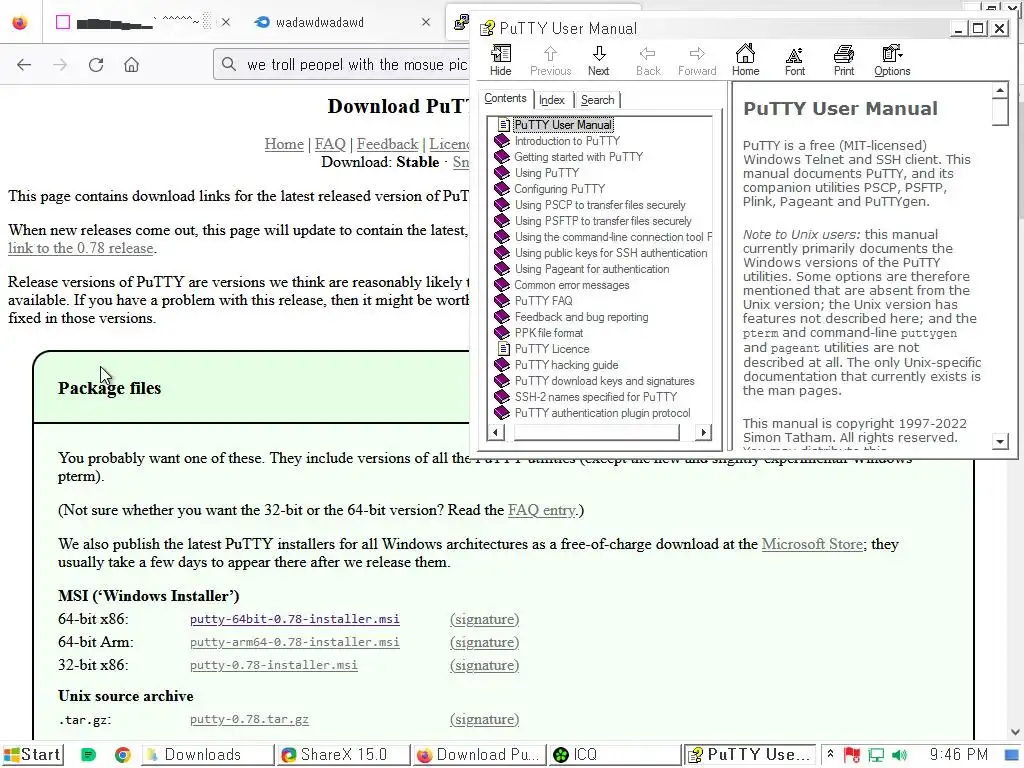Click the network monitor tray icon
Viewport: 1024px width, 768px height.
click(x=875, y=755)
